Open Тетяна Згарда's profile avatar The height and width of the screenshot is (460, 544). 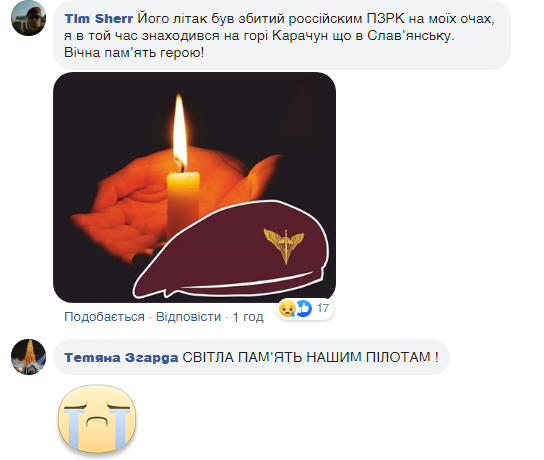click(28, 357)
